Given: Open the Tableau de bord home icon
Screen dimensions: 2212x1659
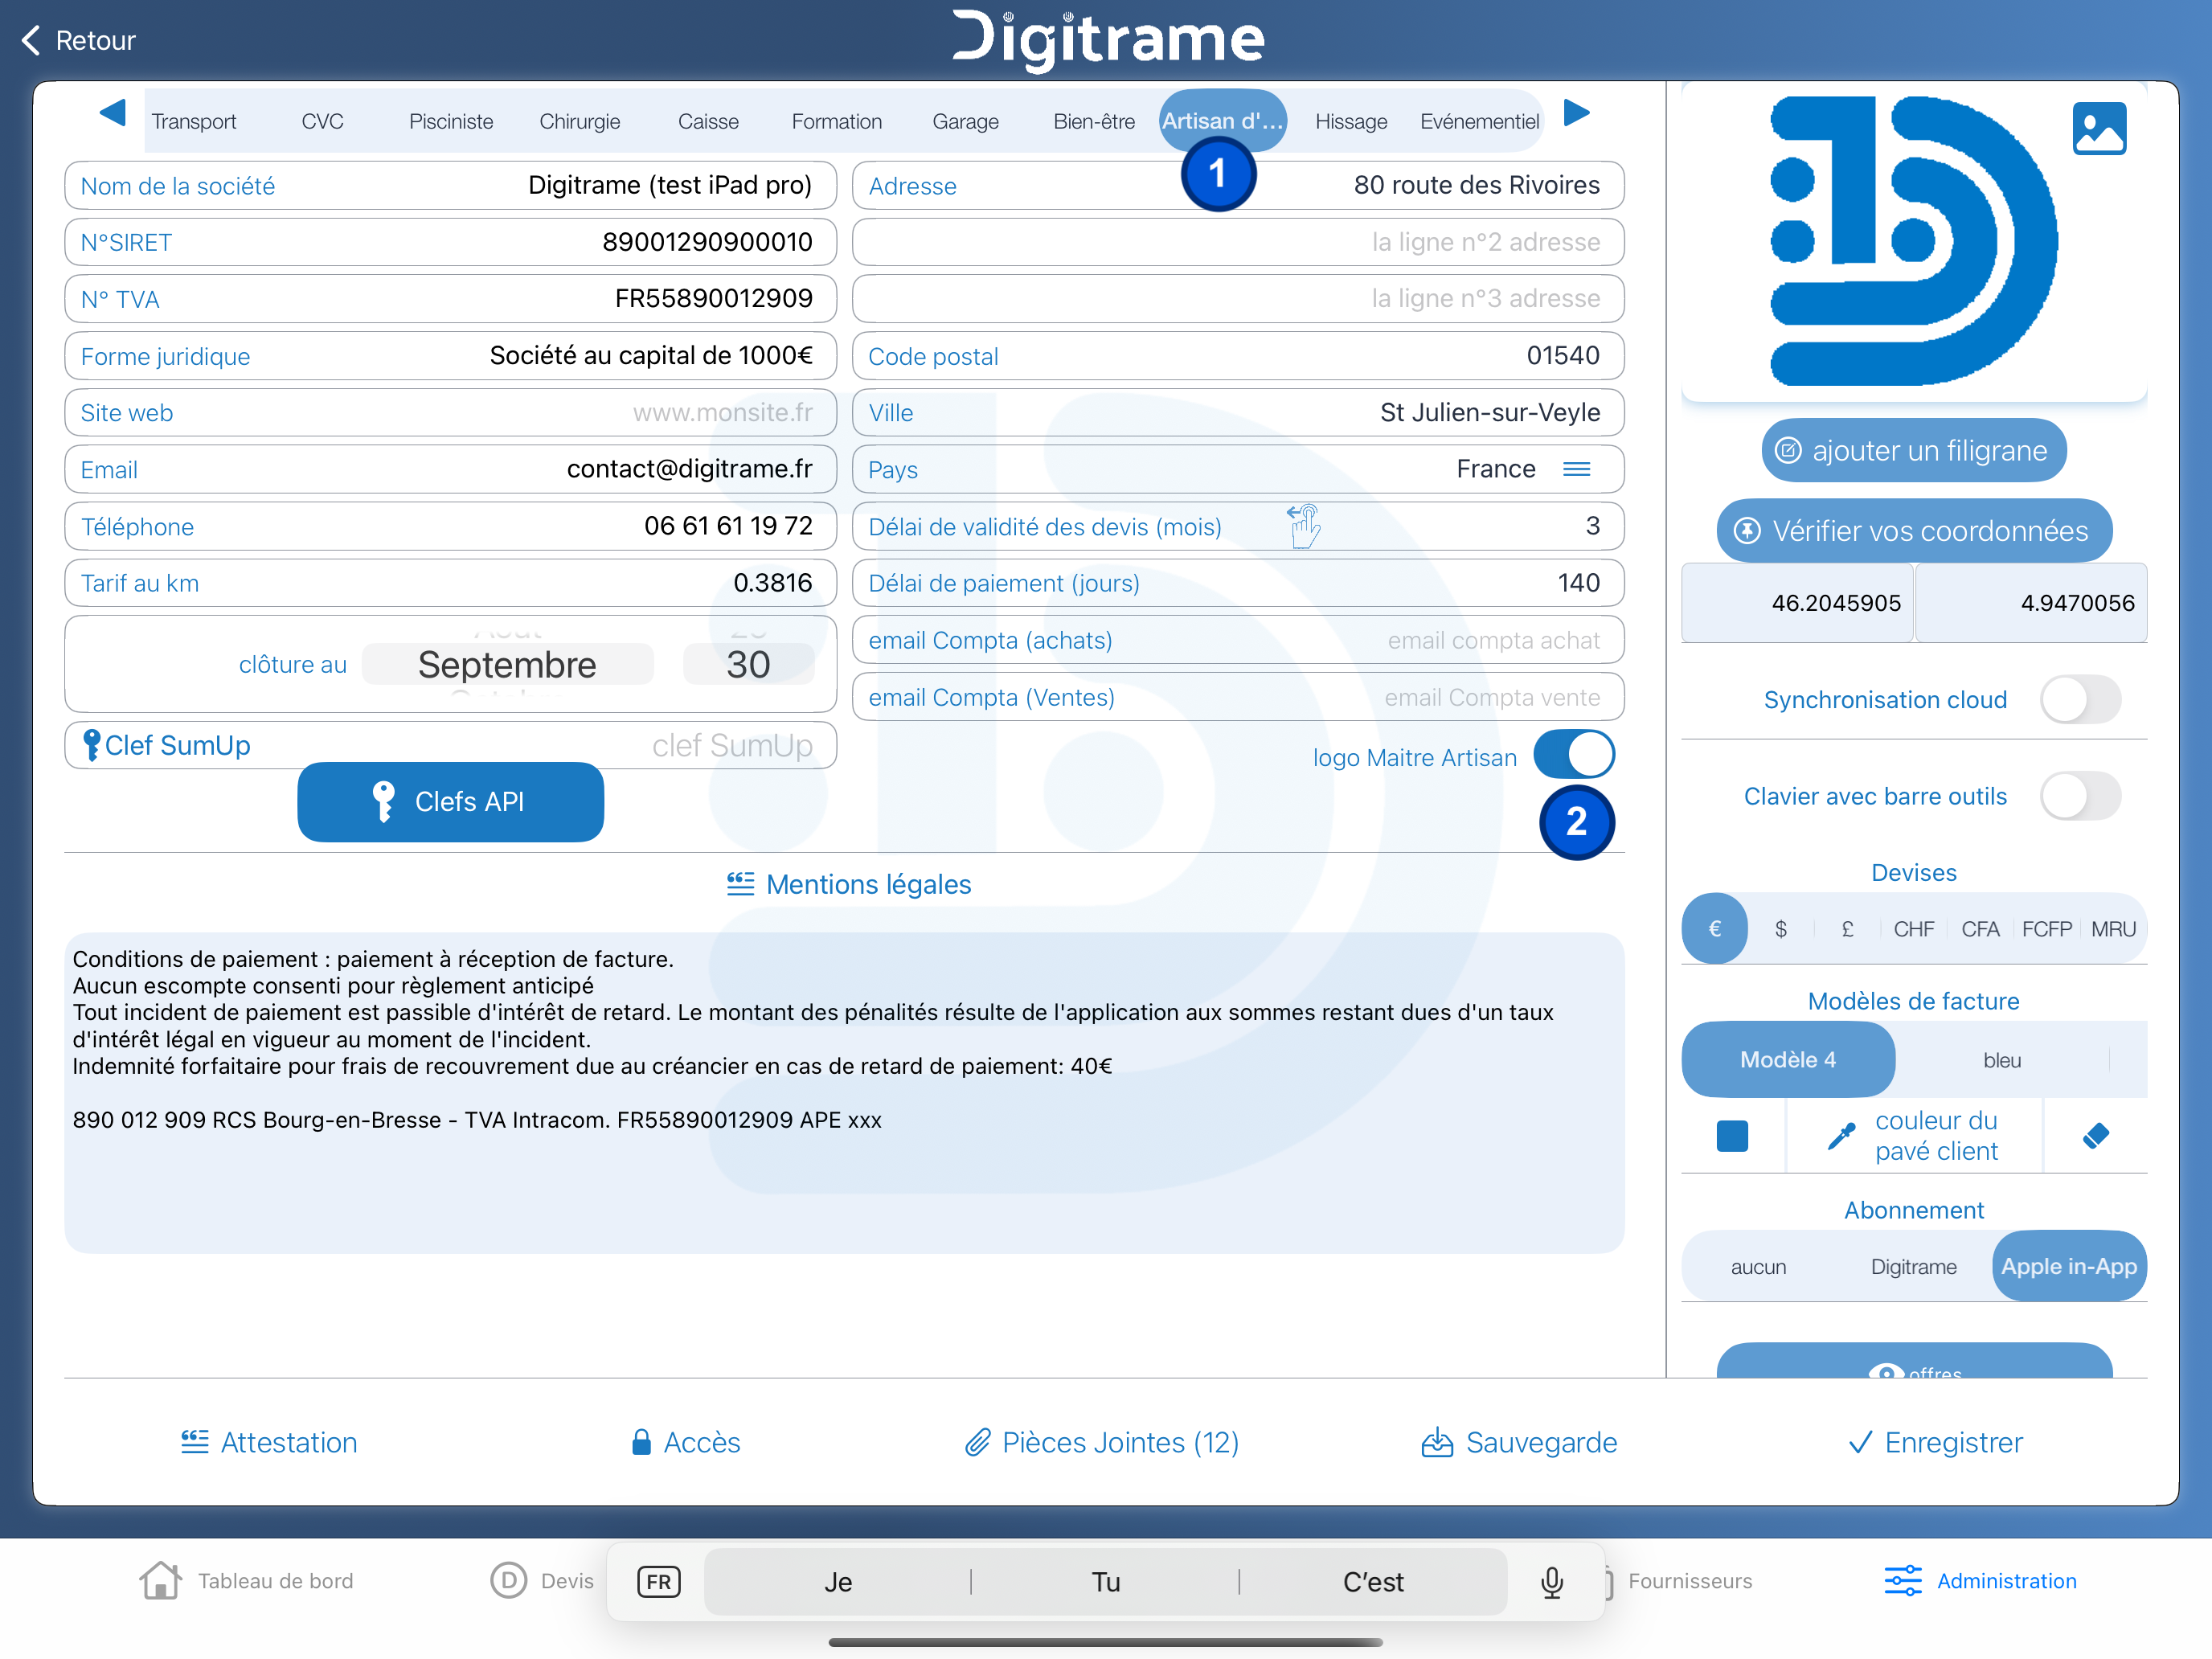Looking at the screenshot, I should tap(160, 1580).
